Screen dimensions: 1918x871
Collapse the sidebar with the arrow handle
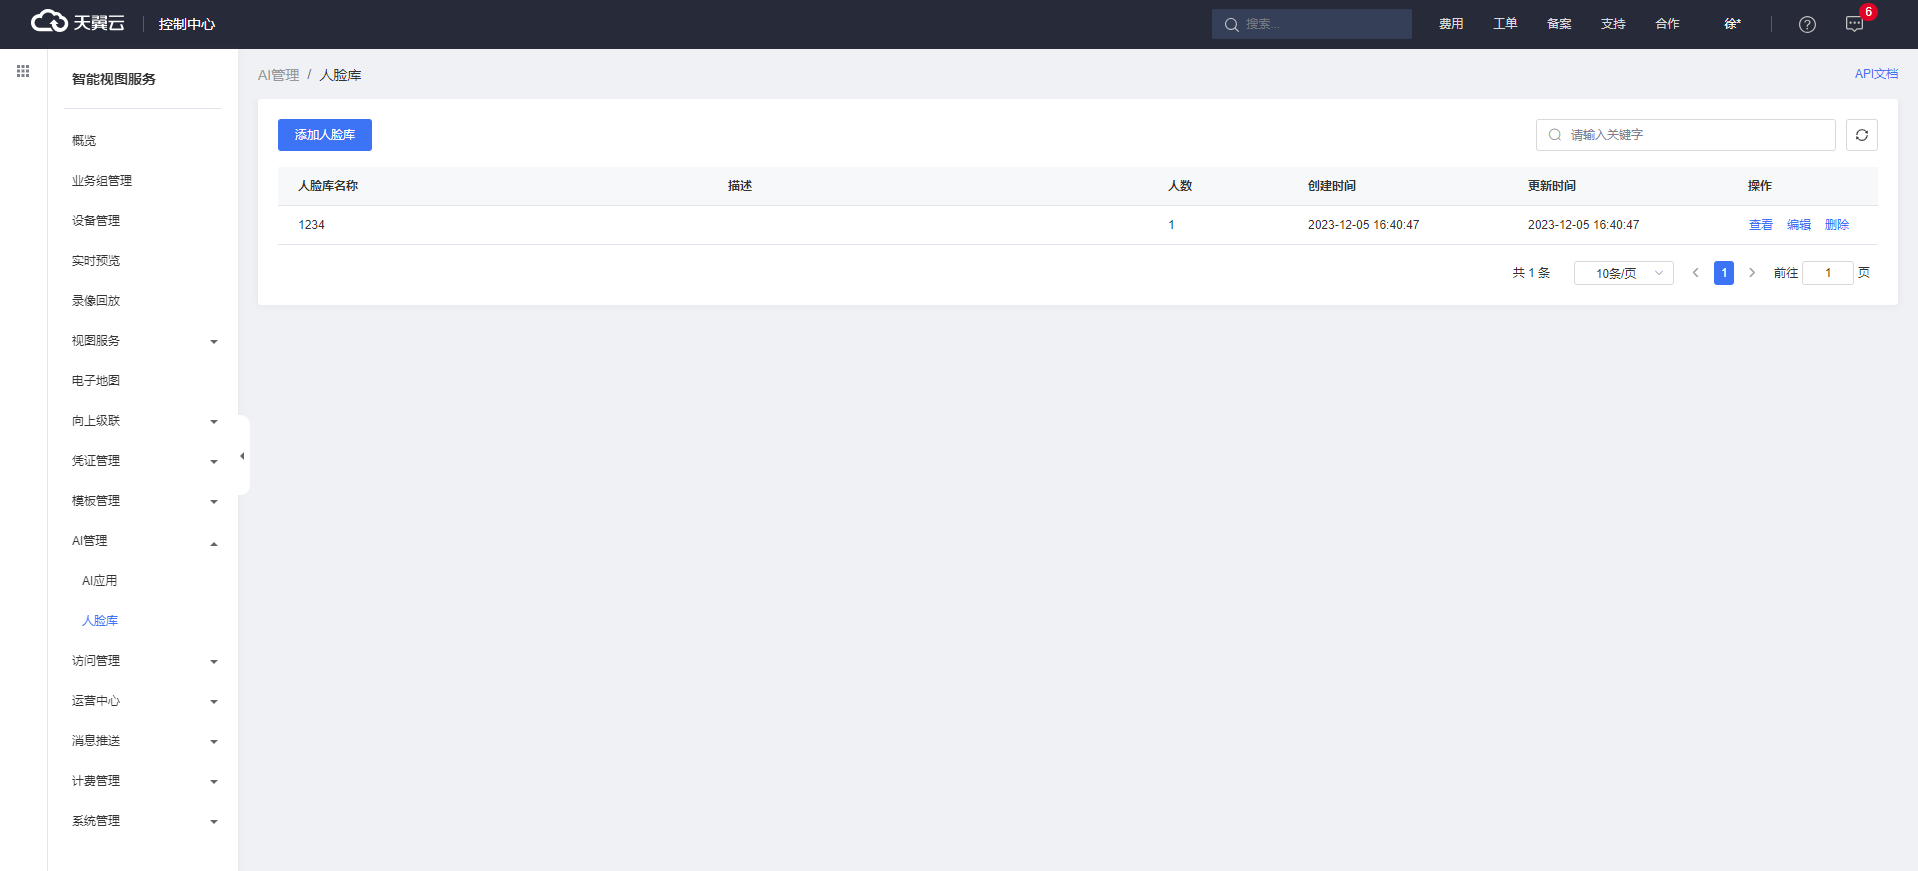[x=242, y=456]
